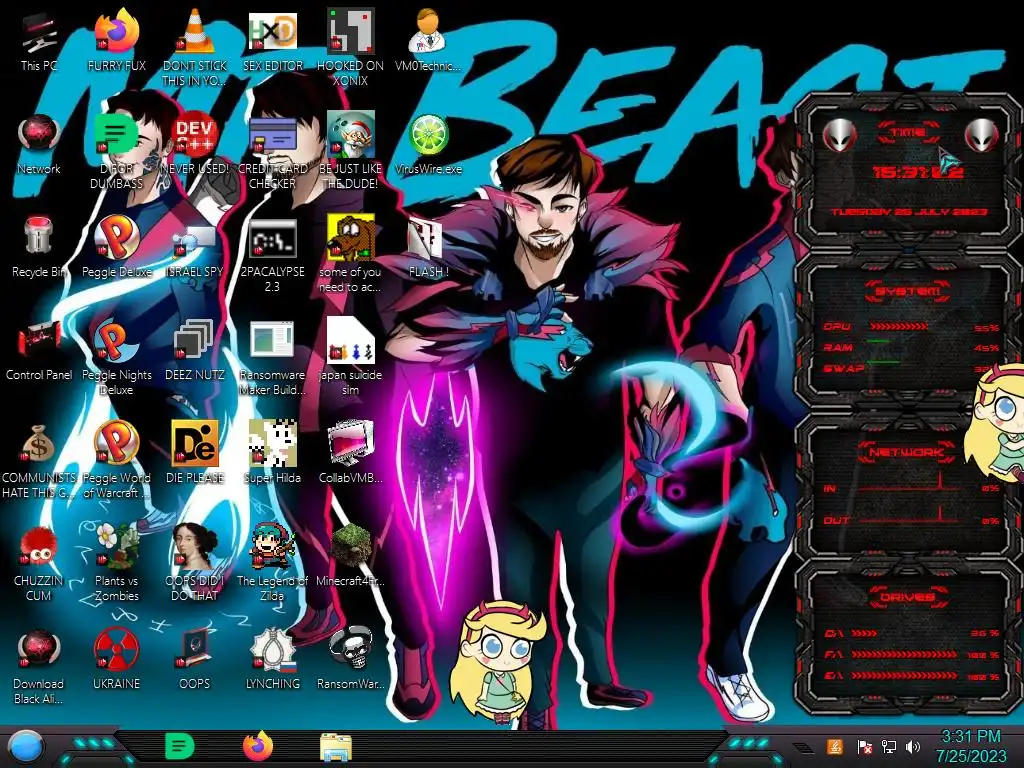Click the F:\ drive usage bar
This screenshot has height=768, width=1024.
(904, 654)
